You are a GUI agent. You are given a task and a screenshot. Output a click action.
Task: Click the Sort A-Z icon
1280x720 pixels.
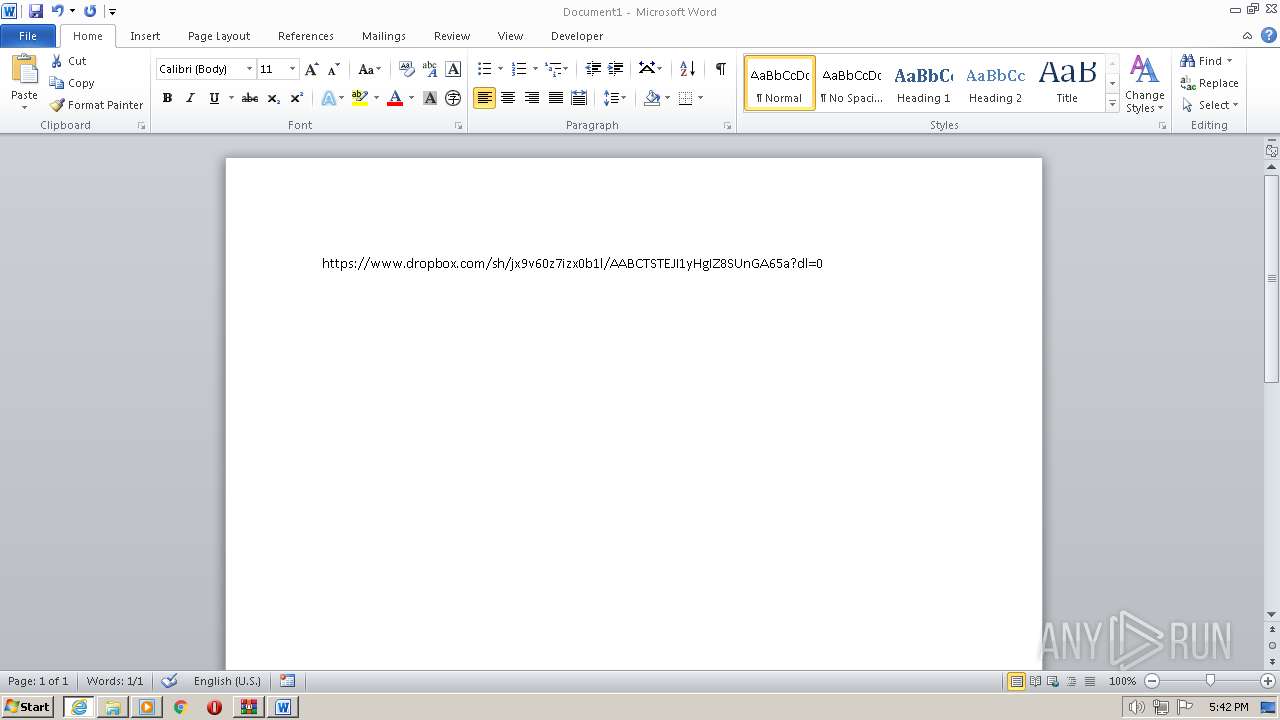pyautogui.click(x=687, y=69)
